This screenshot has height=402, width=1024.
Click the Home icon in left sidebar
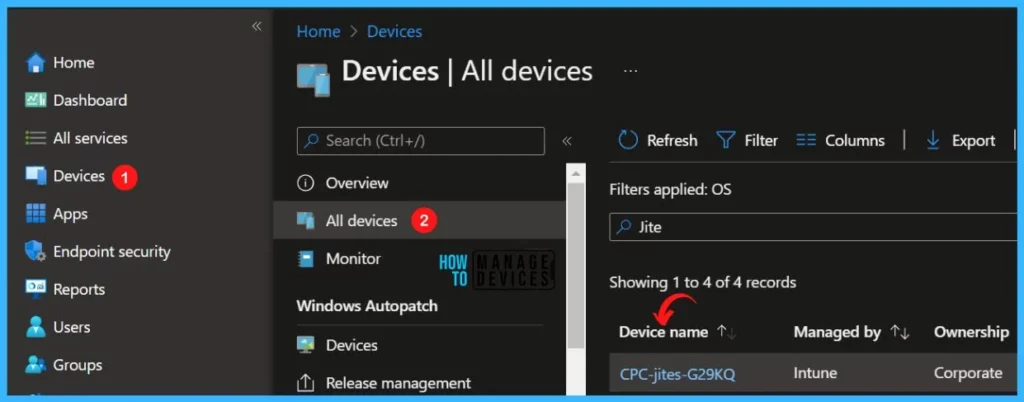(35, 63)
